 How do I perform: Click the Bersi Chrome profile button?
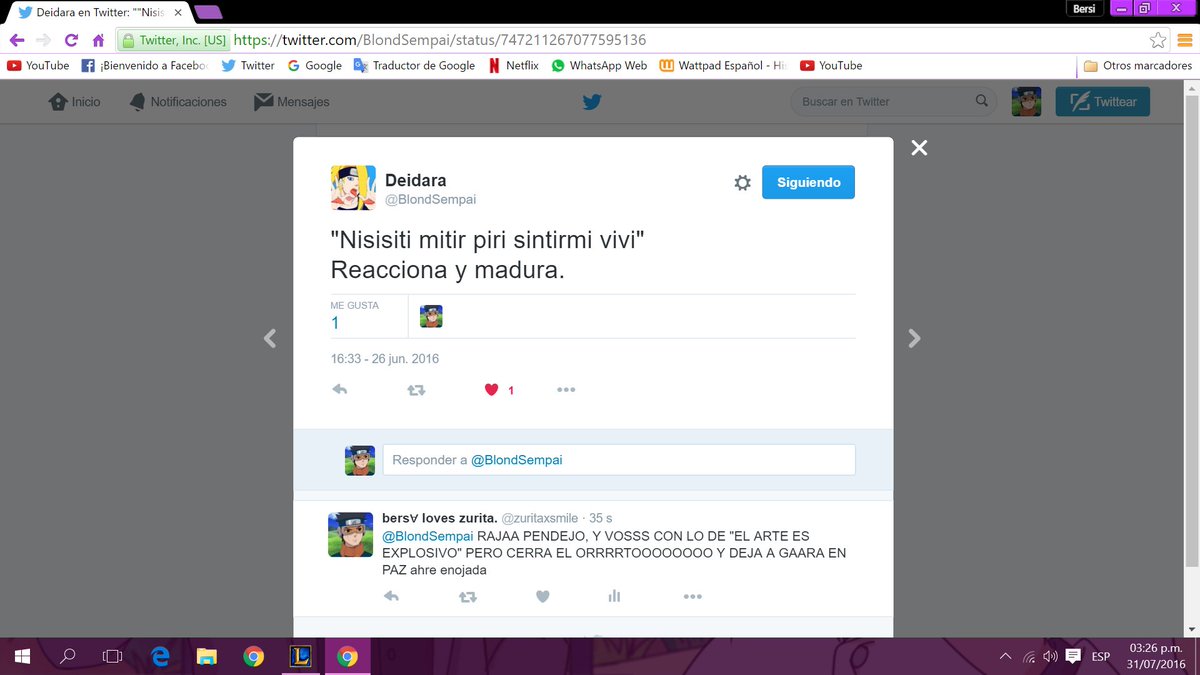point(1084,8)
